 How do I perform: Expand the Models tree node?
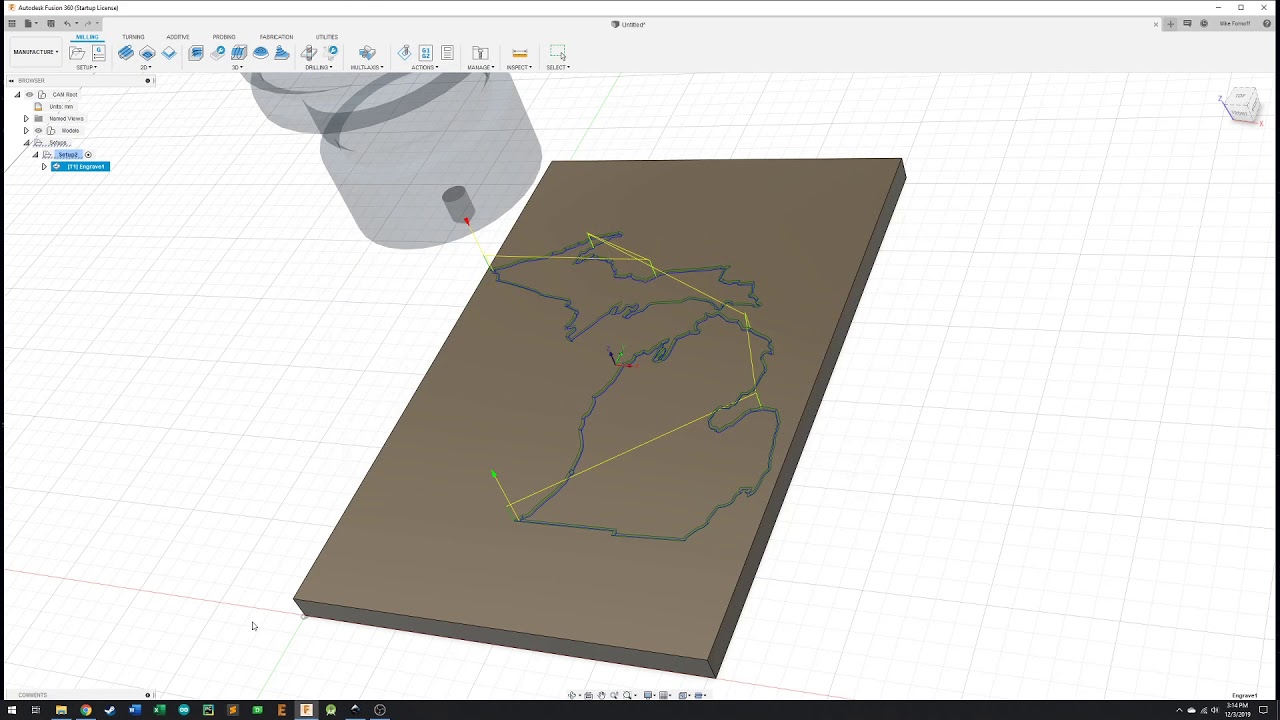tap(26, 130)
